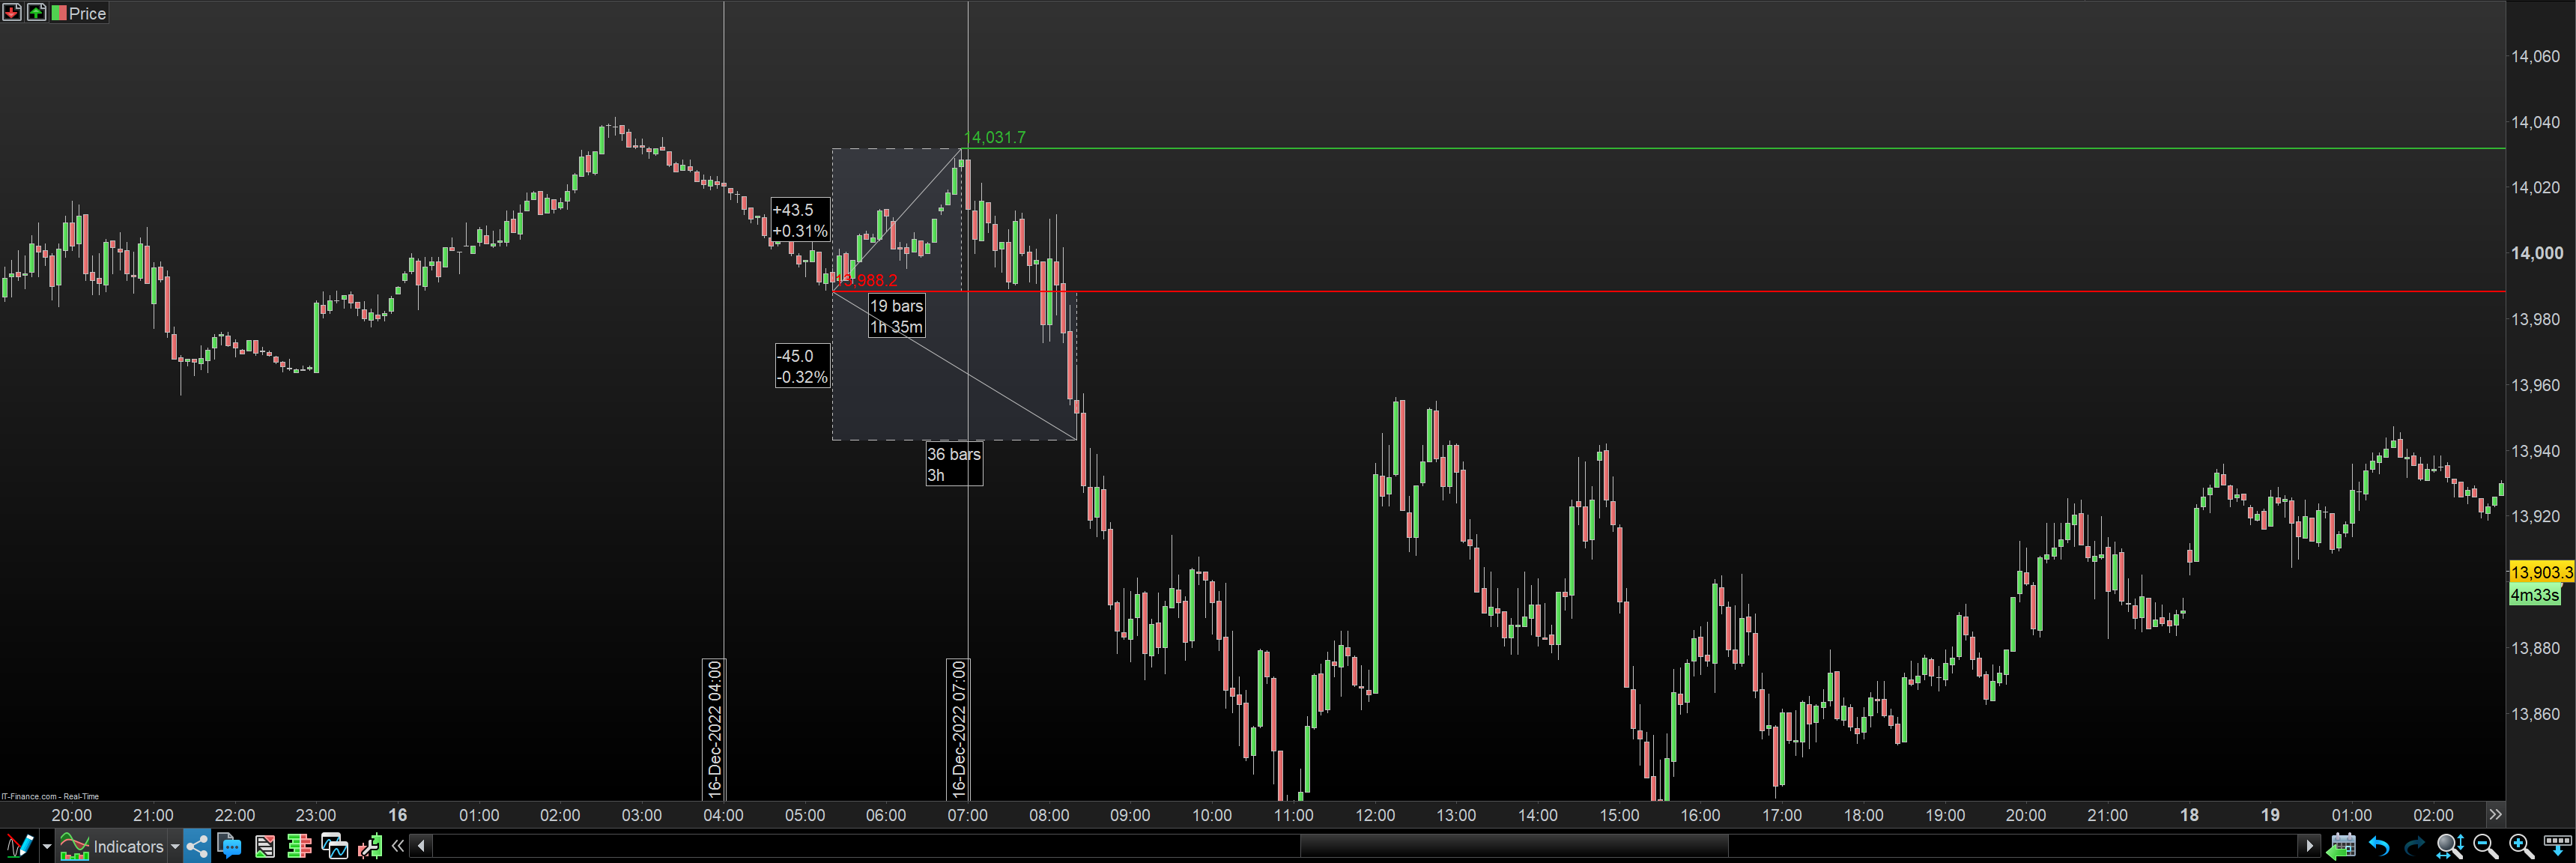
Task: Open the order list icon
Action: [x=264, y=846]
